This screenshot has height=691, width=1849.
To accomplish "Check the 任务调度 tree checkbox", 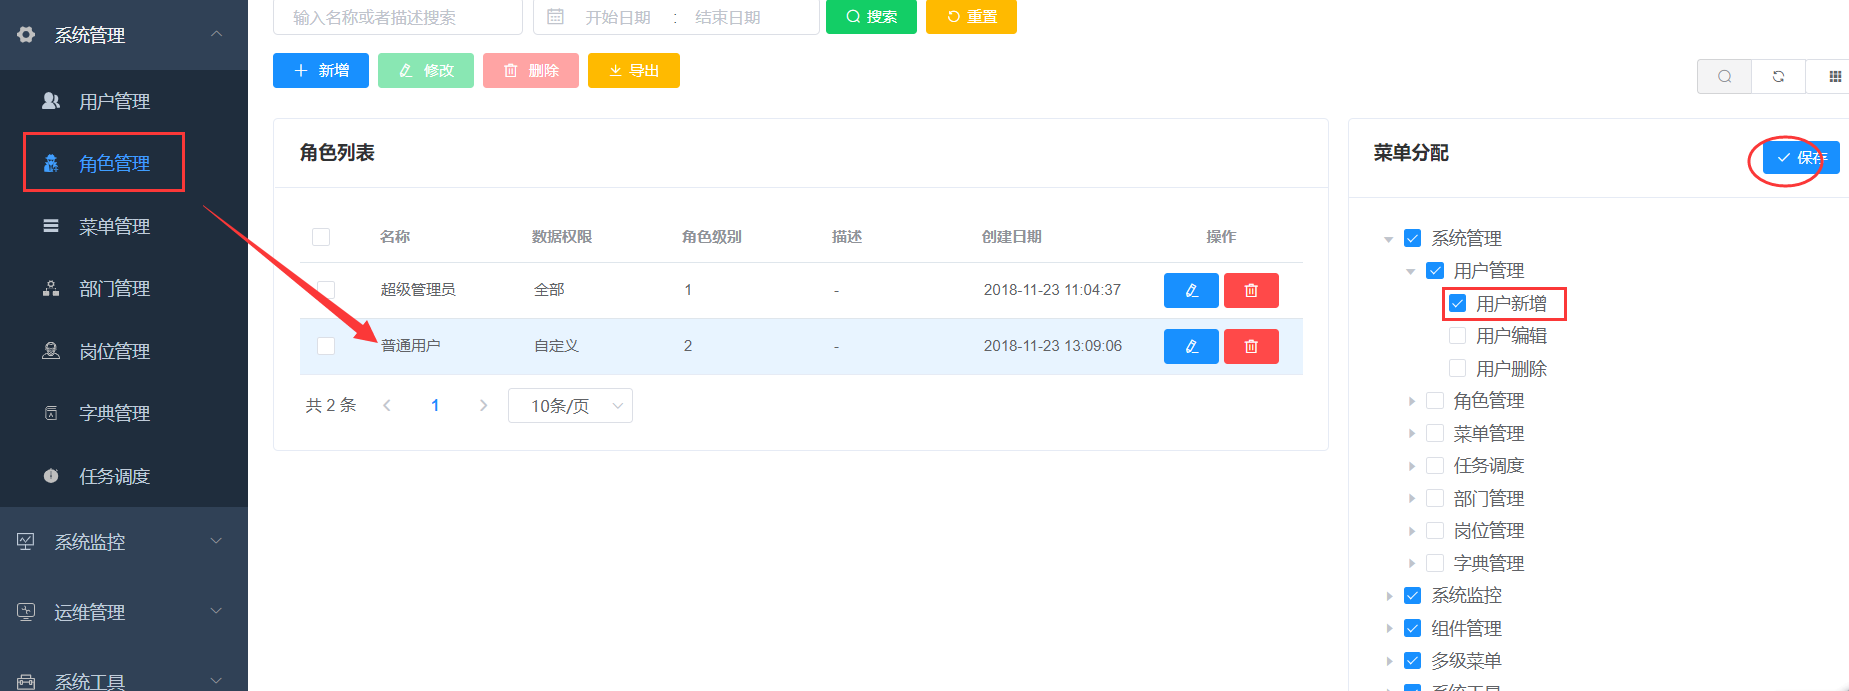I will click(x=1435, y=466).
